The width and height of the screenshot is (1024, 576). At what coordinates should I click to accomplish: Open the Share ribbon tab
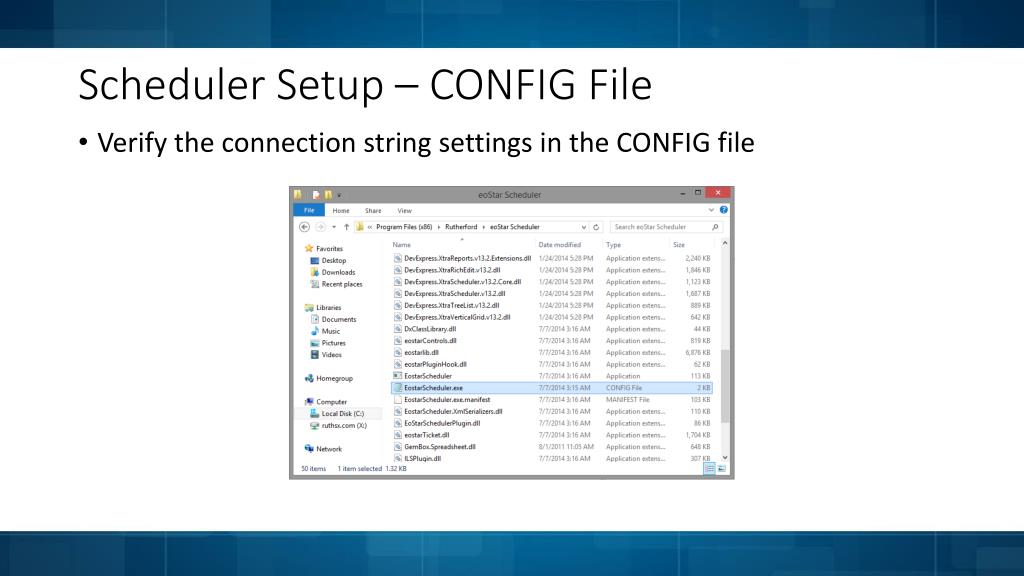[x=373, y=211]
